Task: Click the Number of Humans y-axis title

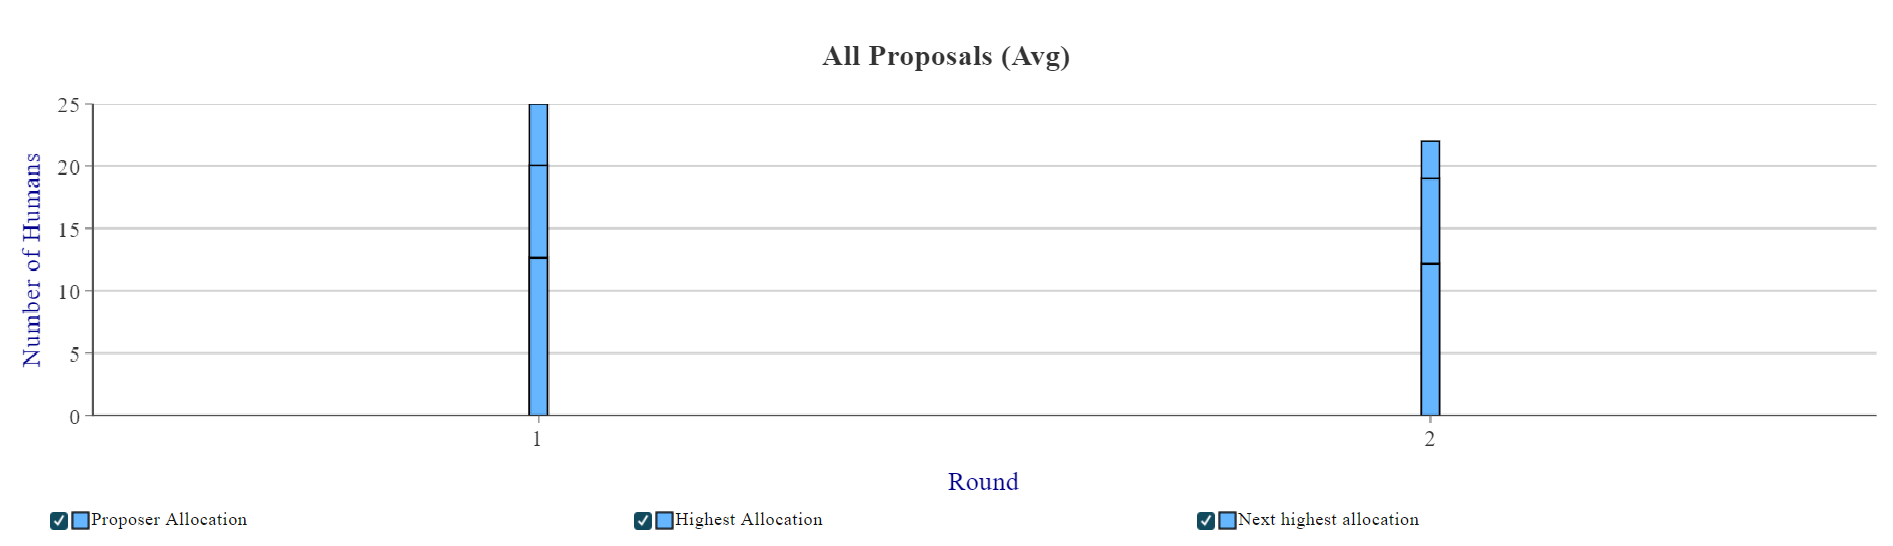Action: pos(32,260)
